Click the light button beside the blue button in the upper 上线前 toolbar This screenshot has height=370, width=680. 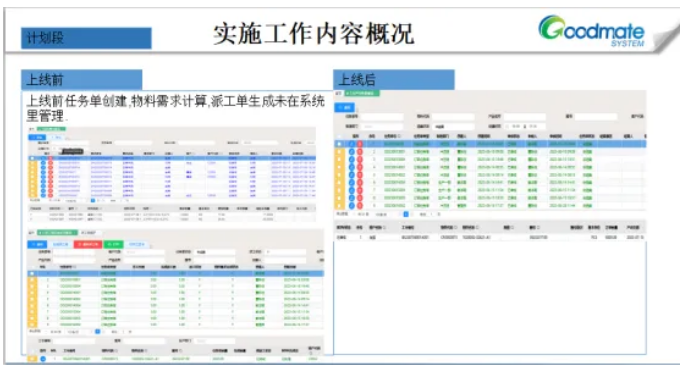pos(56,138)
